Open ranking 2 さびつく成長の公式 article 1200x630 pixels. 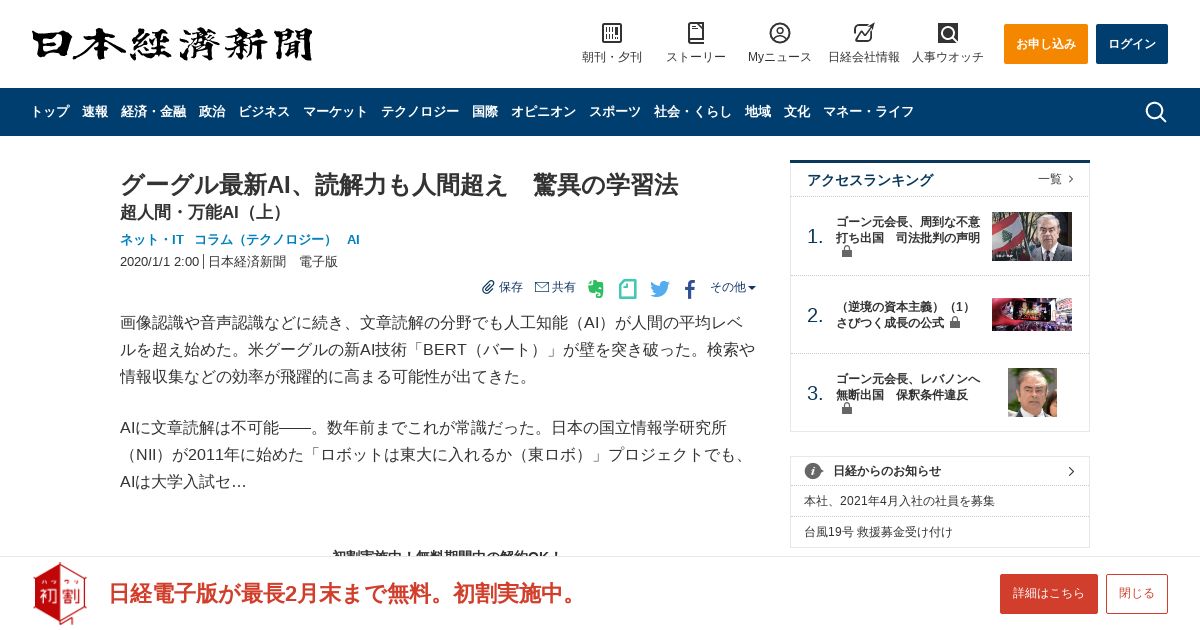coord(905,315)
